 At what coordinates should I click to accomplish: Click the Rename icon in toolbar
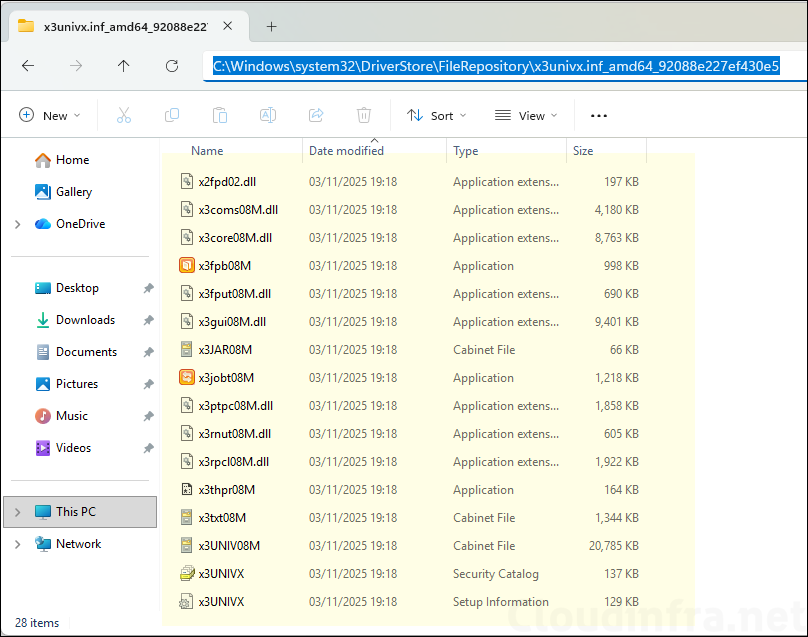click(268, 115)
